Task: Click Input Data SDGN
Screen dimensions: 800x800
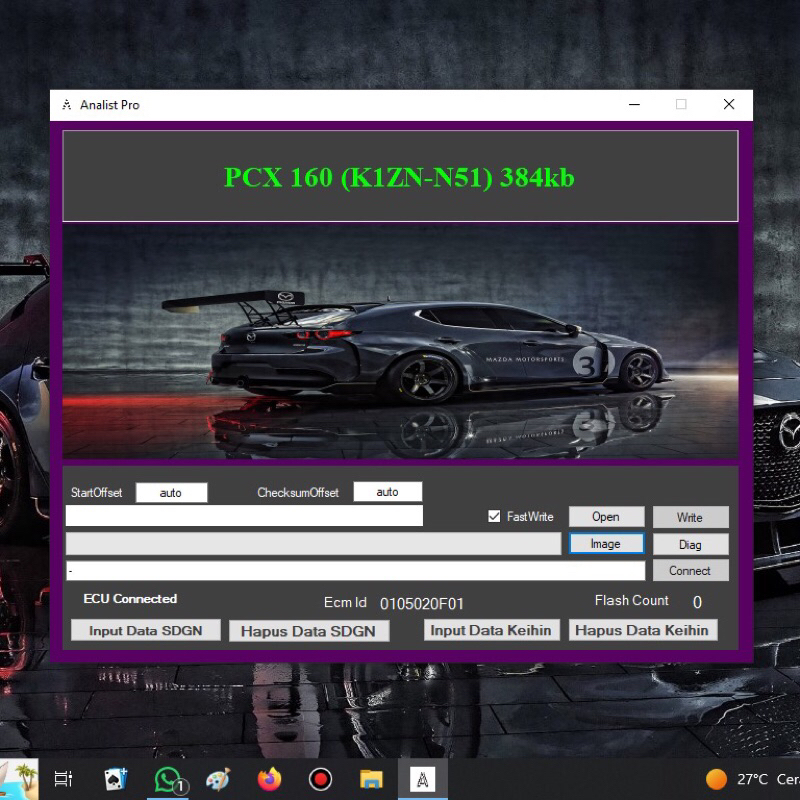Action: [x=145, y=630]
